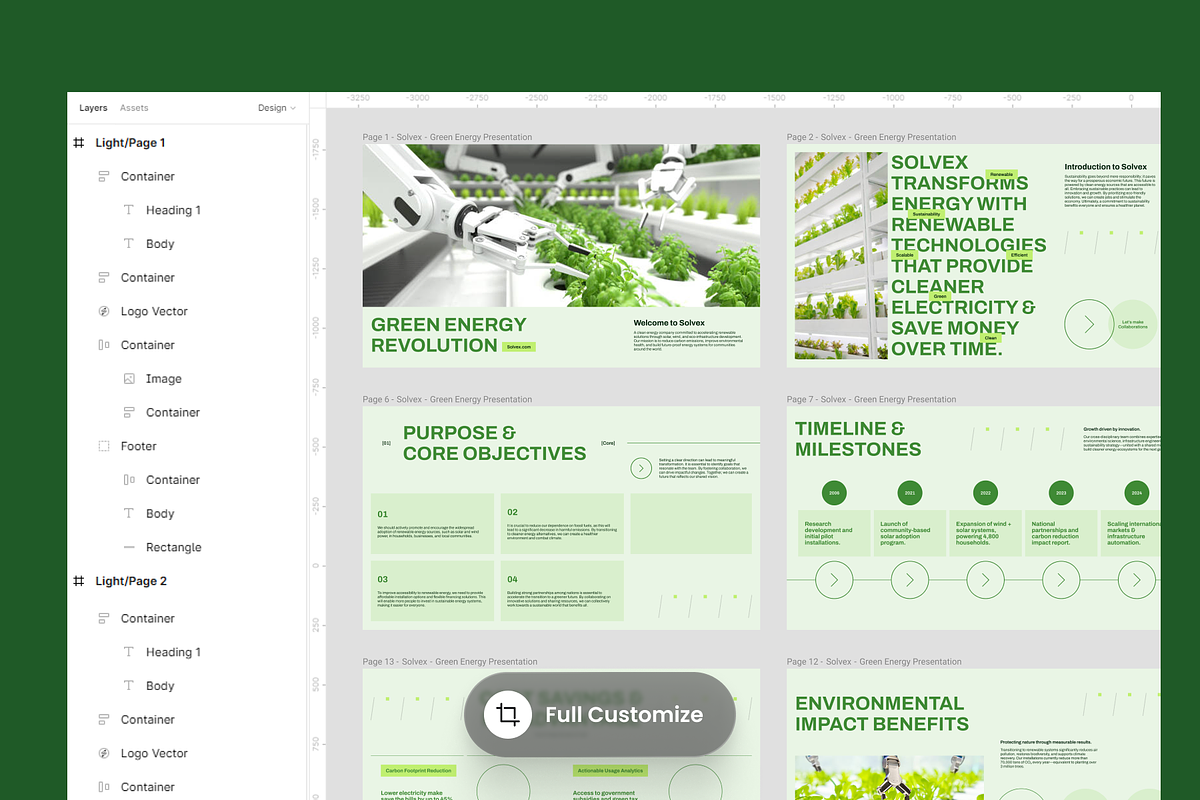This screenshot has width=1200, height=800.
Task: Click the arrow circle on Purpose & Core Objectives slide
Action: point(641,468)
